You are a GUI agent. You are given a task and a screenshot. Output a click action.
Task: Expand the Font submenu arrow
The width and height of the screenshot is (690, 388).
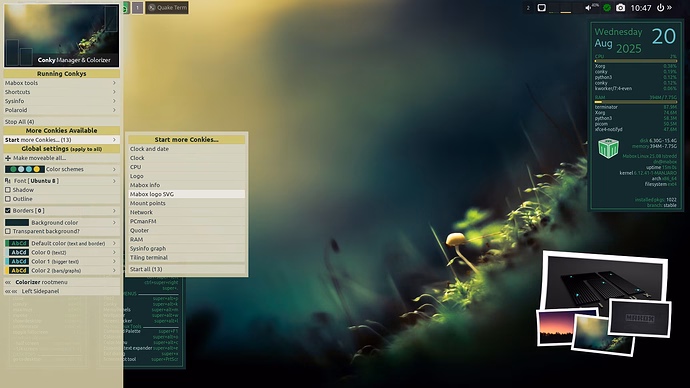coord(114,181)
